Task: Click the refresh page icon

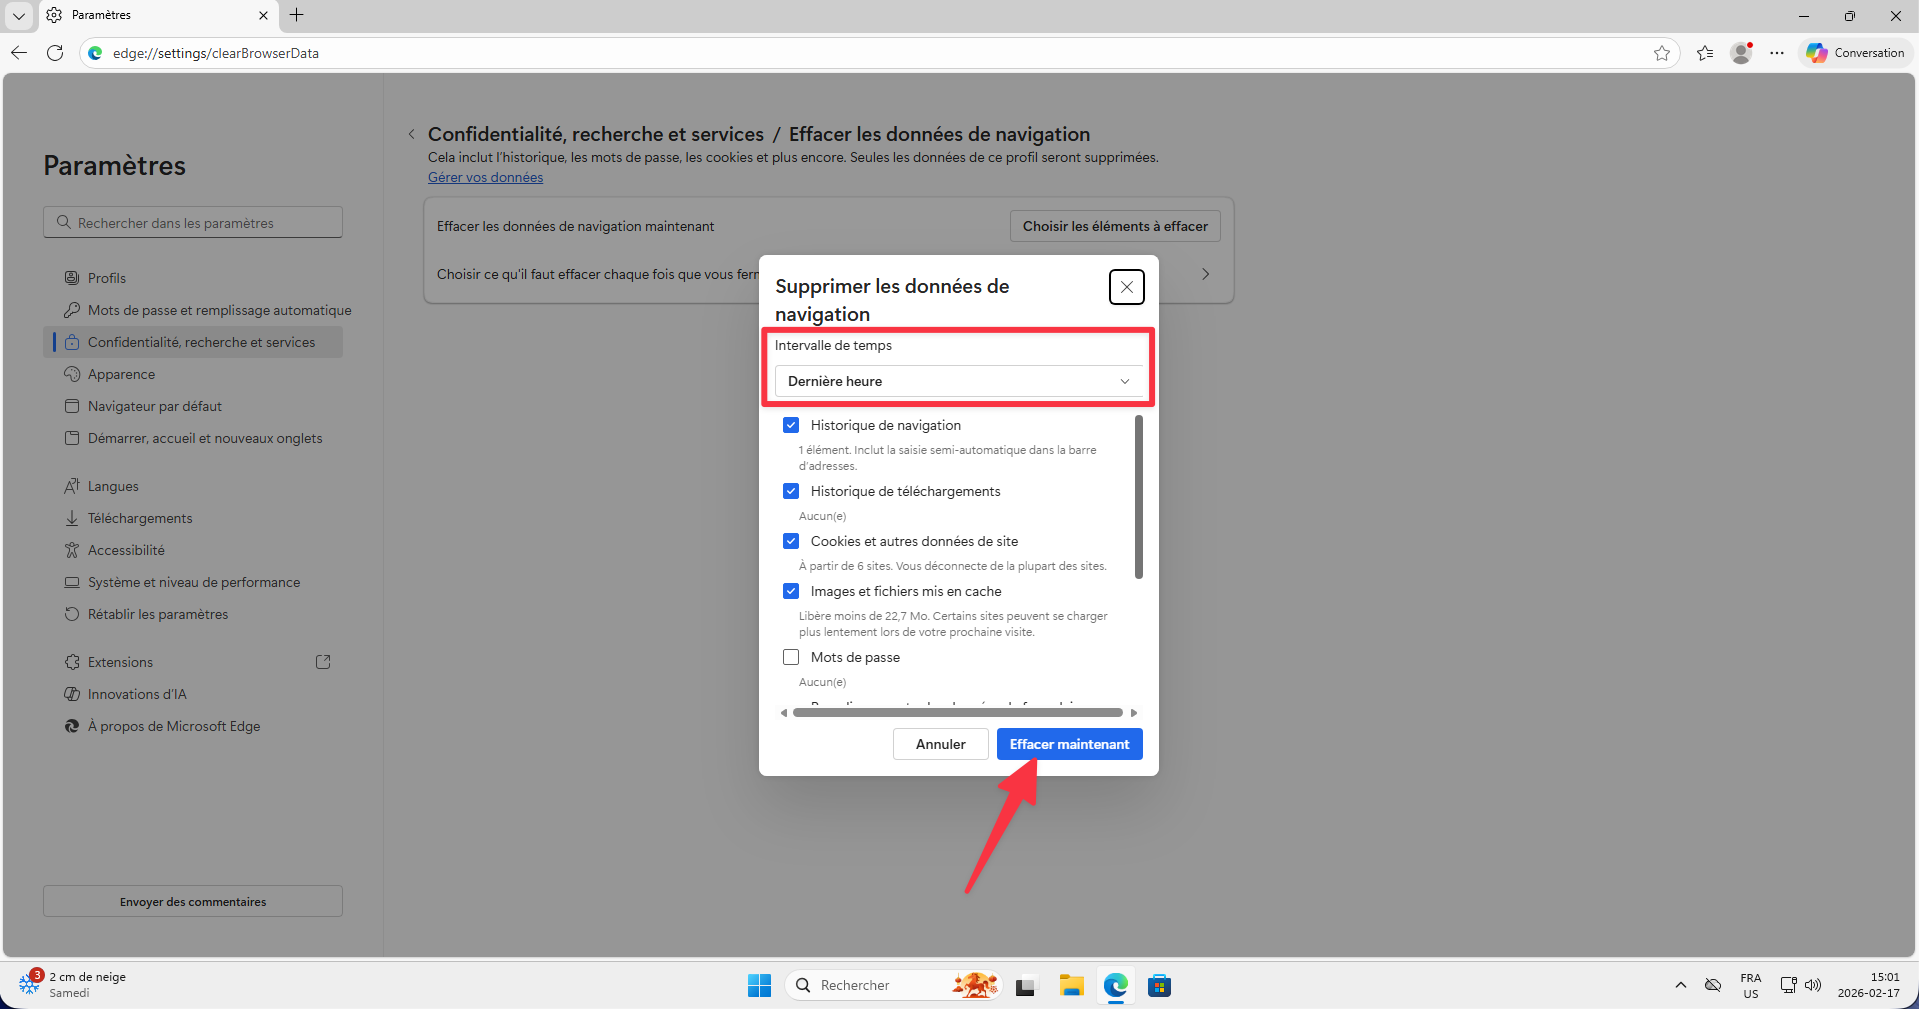Action: (x=55, y=53)
